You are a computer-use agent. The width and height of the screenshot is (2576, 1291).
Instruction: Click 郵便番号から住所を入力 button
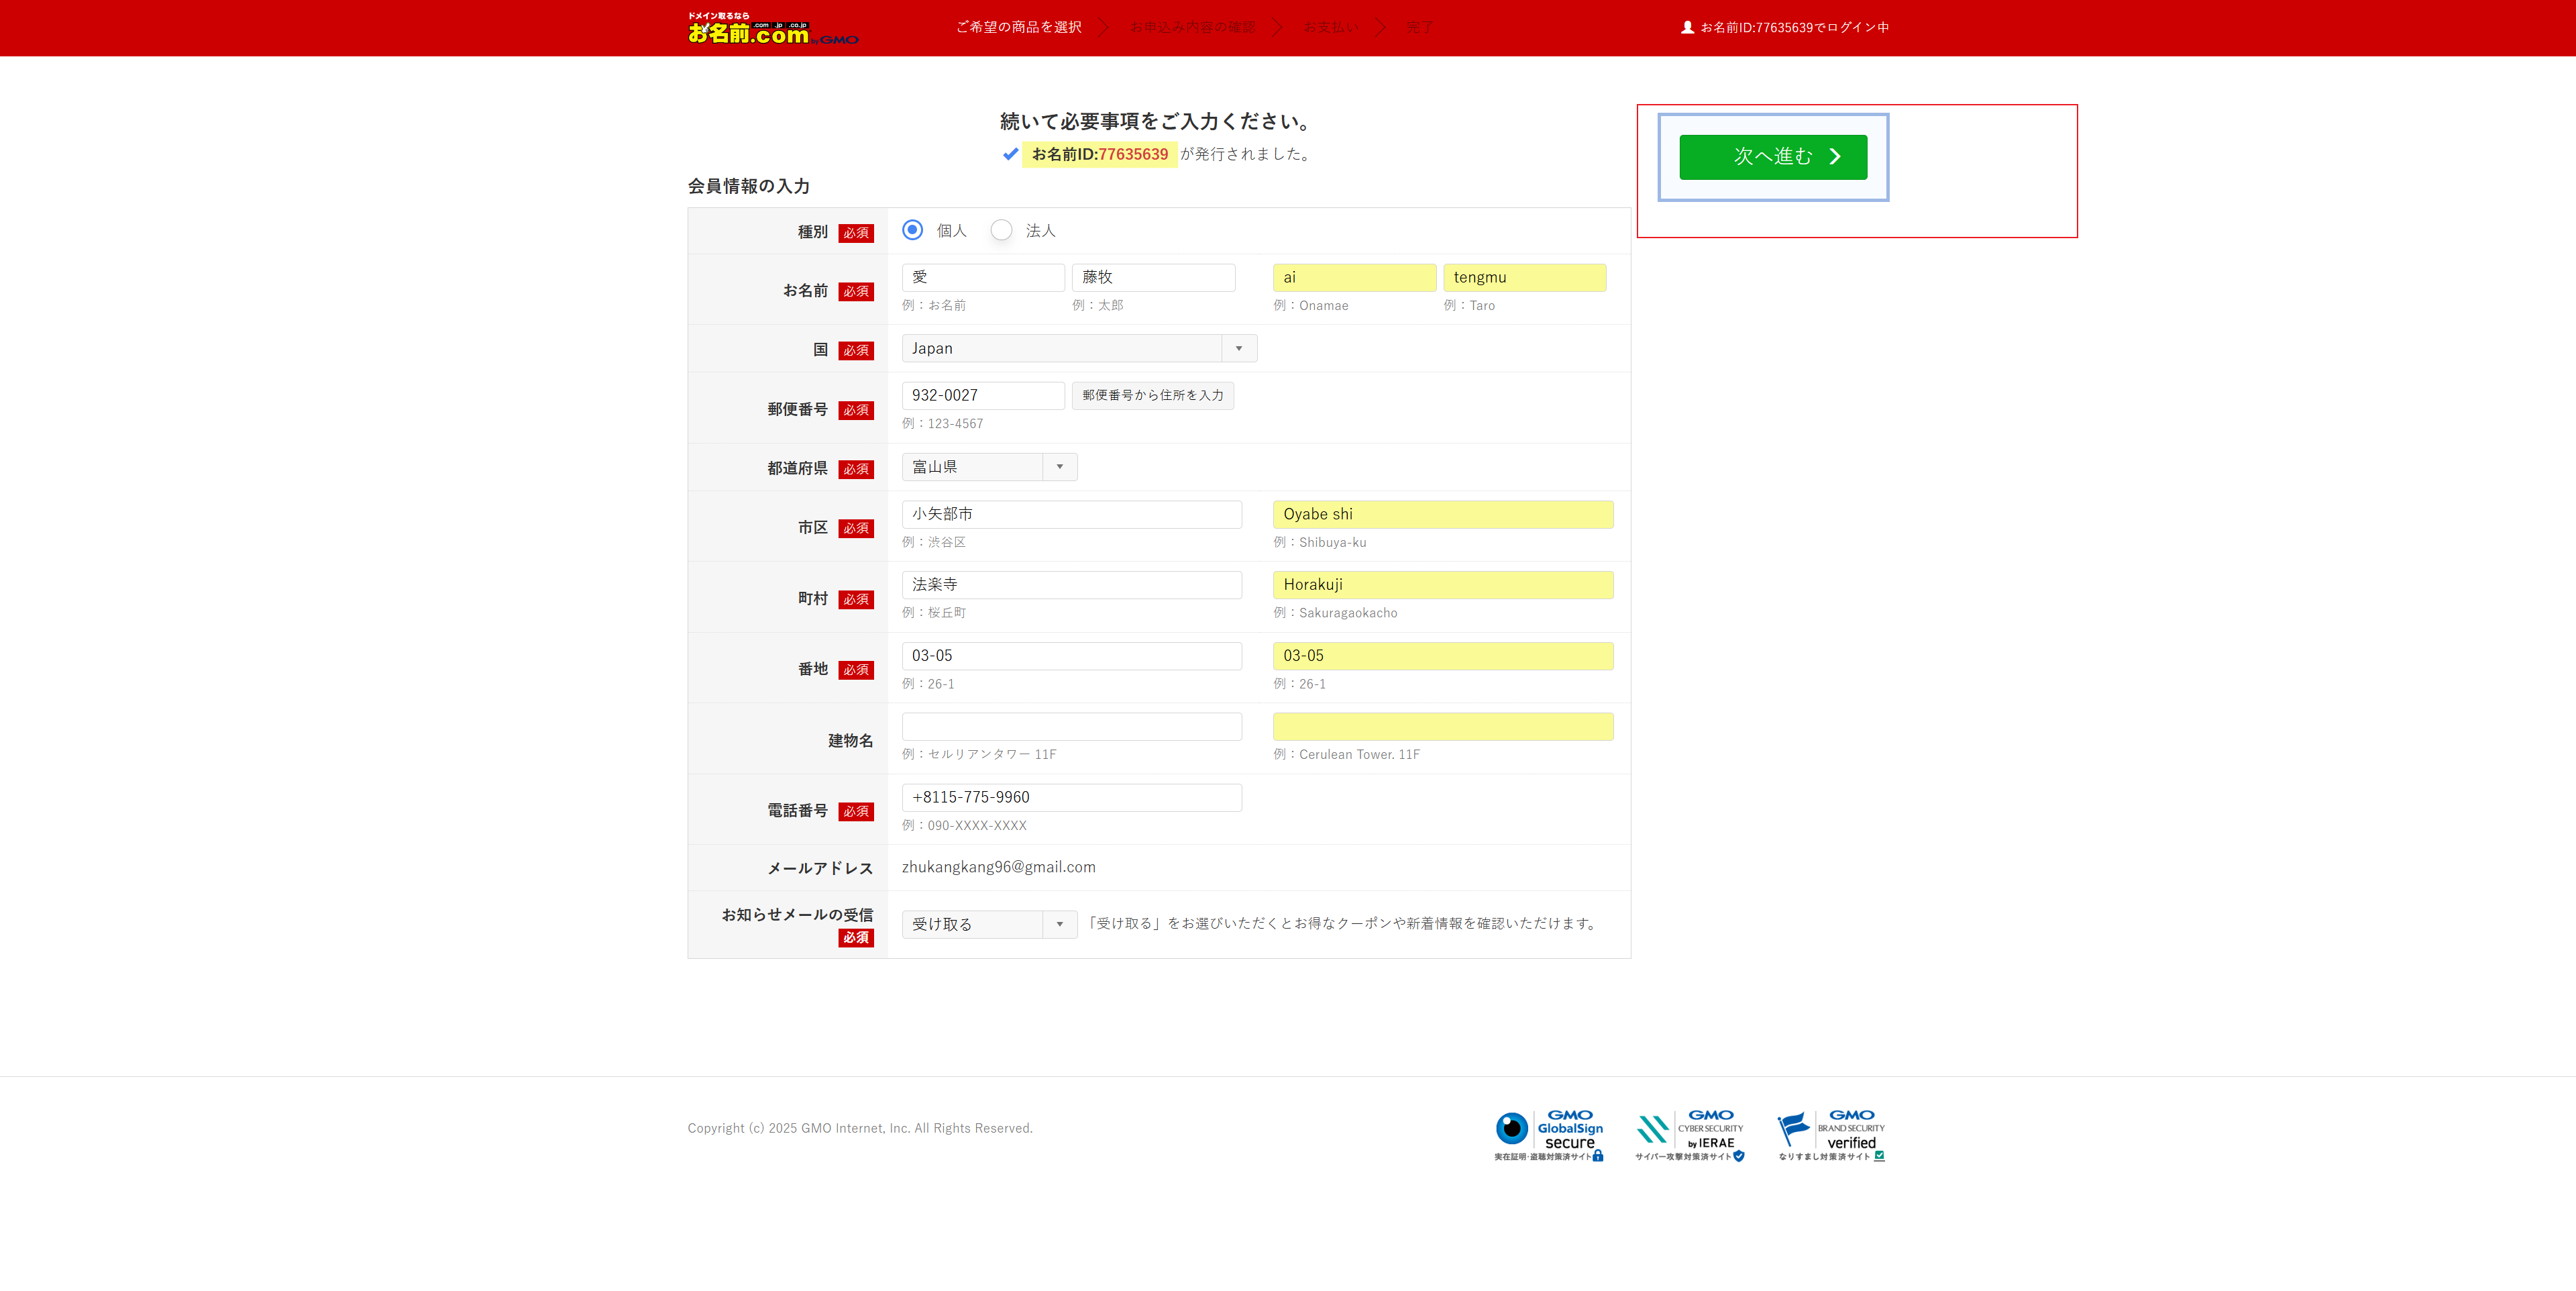pyautogui.click(x=1152, y=395)
